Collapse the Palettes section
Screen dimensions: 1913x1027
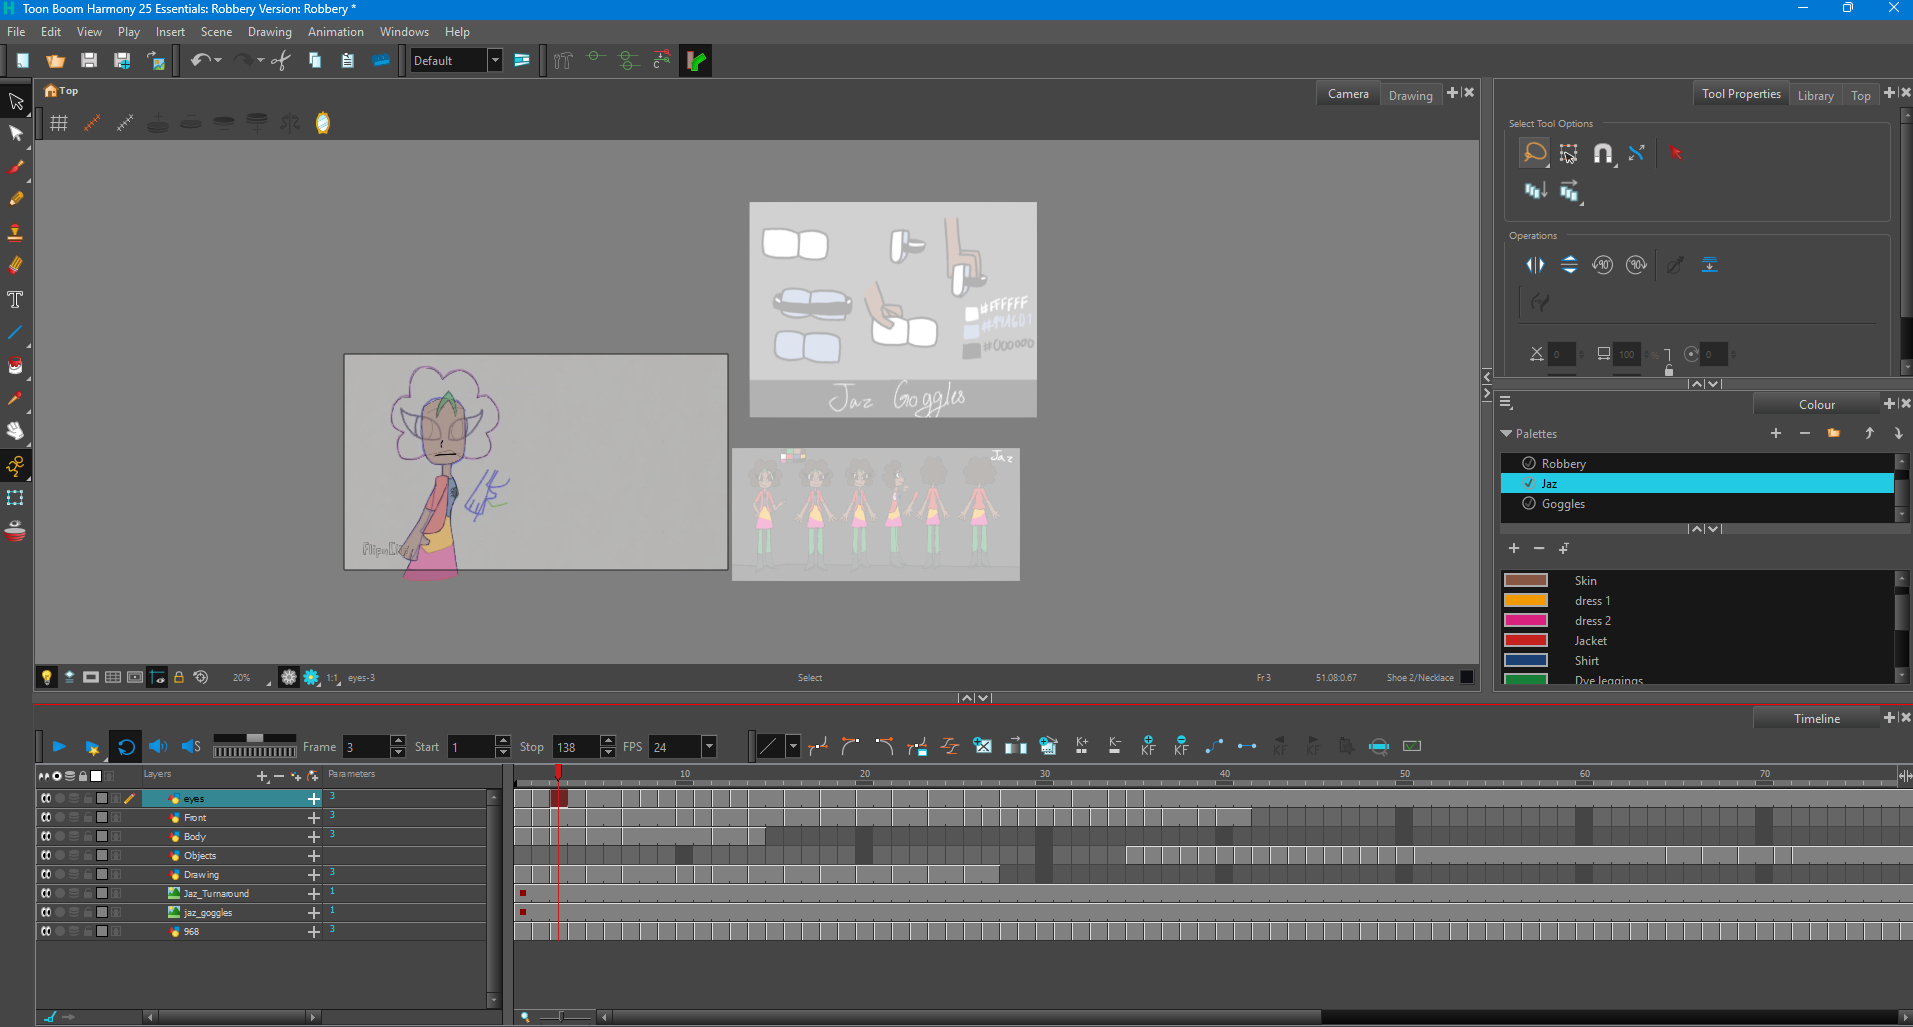coord(1507,434)
